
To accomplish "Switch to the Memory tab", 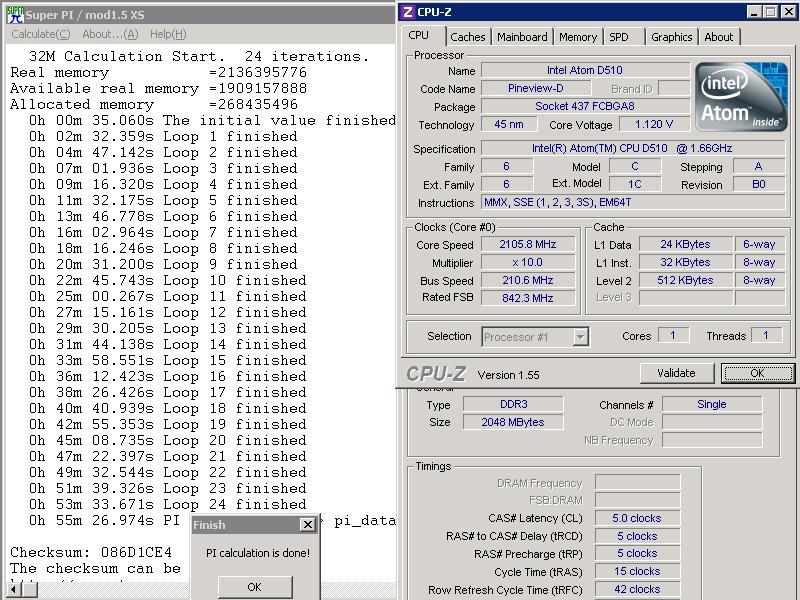I will pos(578,37).
